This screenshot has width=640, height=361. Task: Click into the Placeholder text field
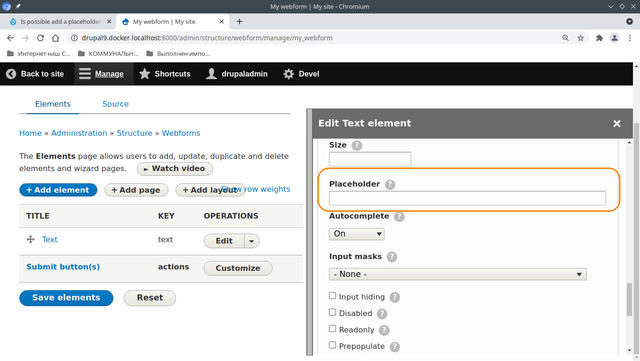(467, 198)
